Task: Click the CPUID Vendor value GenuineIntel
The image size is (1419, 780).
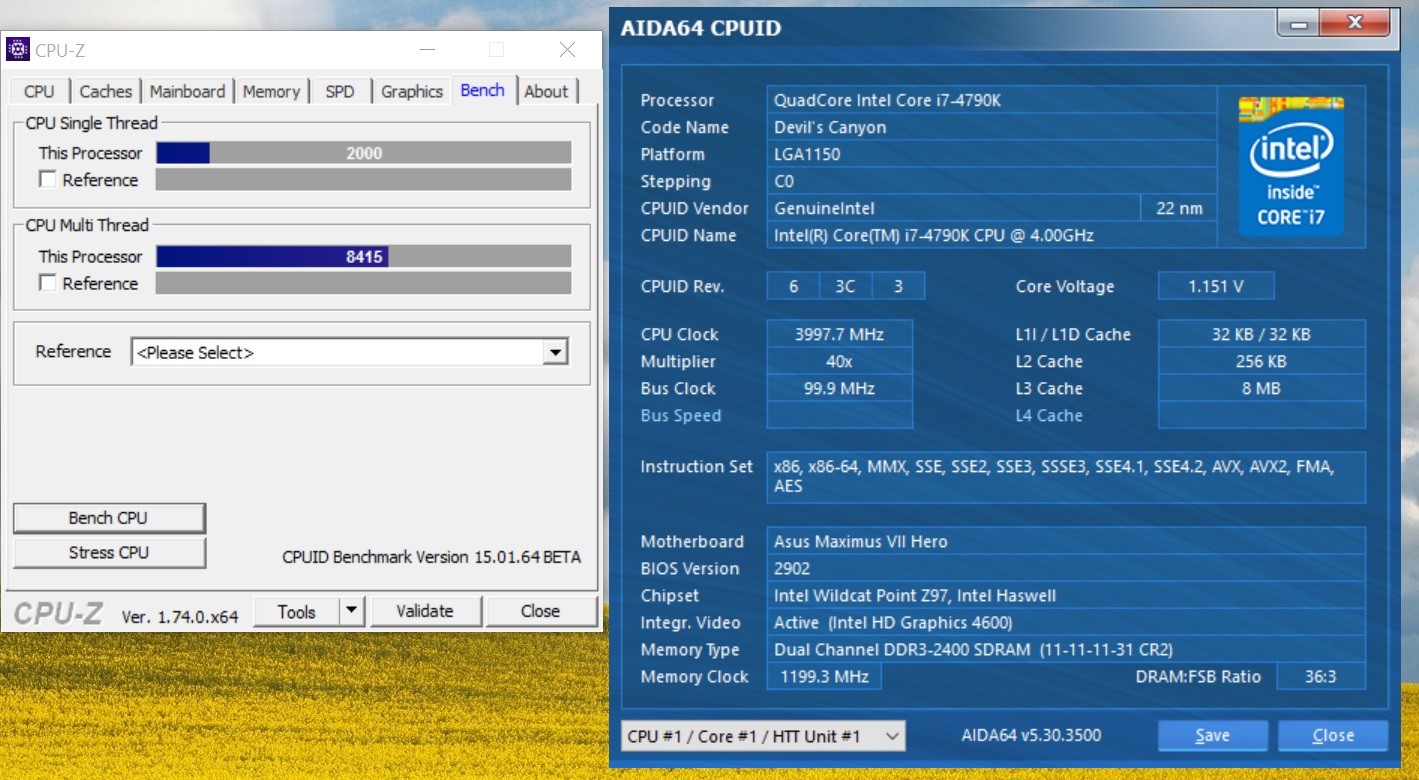Action: coord(954,208)
